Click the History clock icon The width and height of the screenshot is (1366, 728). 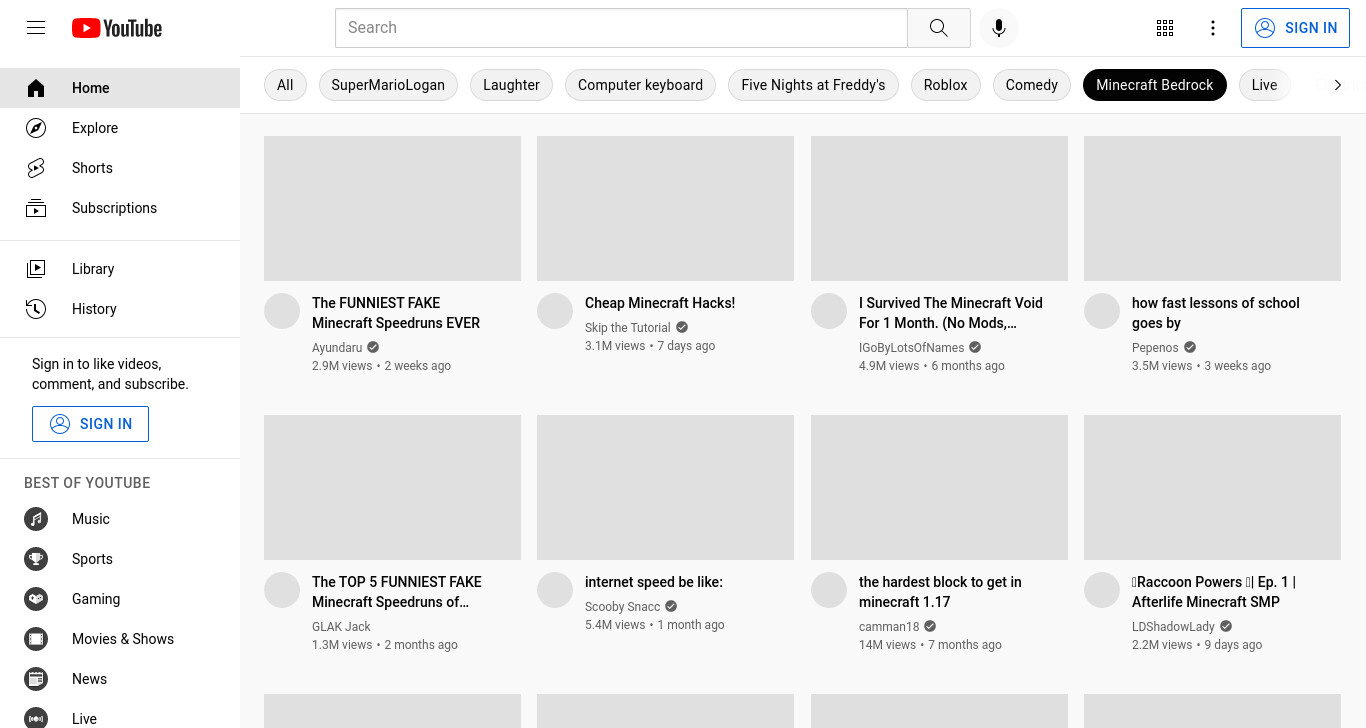point(36,309)
